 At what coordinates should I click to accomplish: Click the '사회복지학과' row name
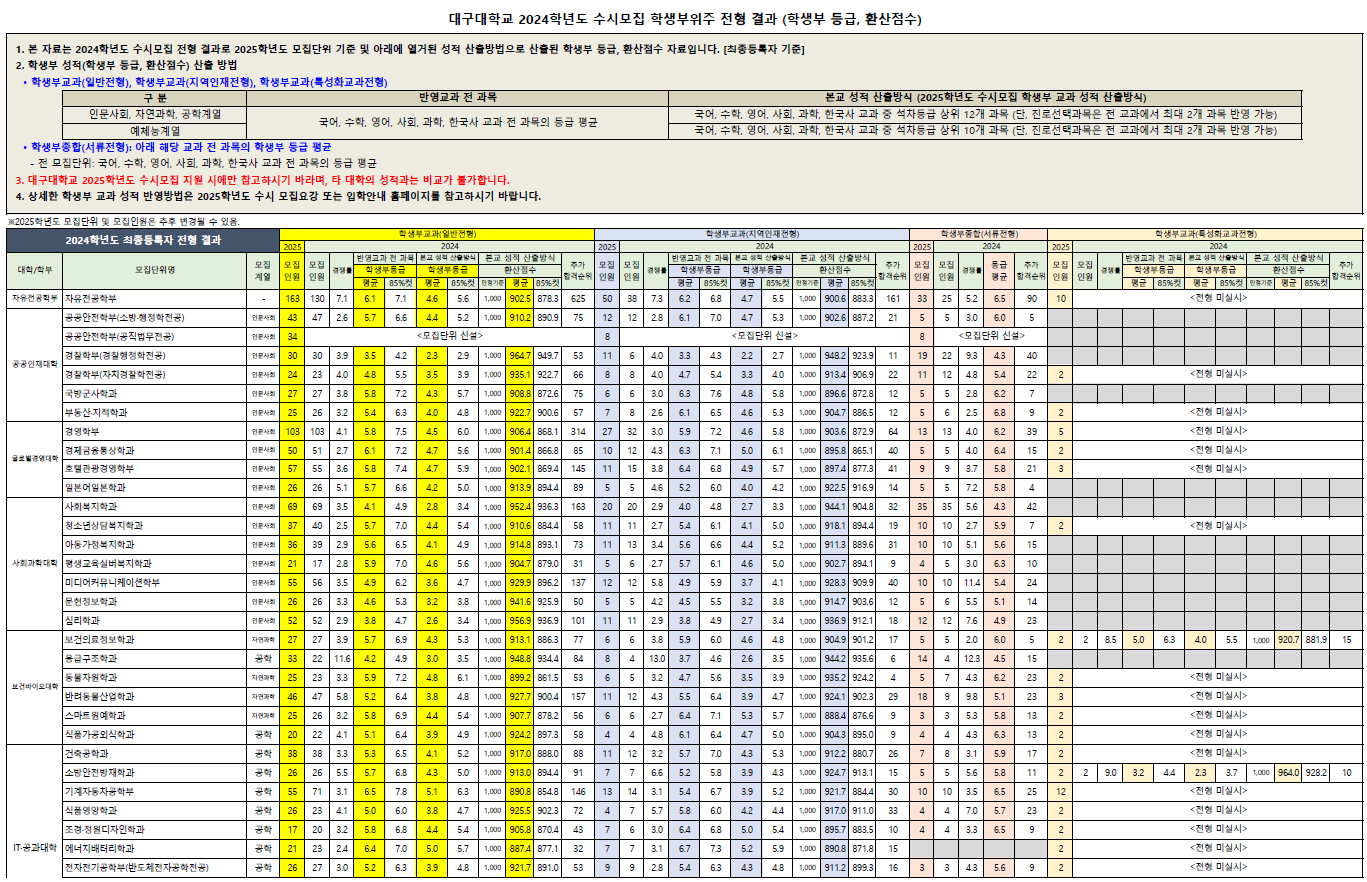point(154,506)
